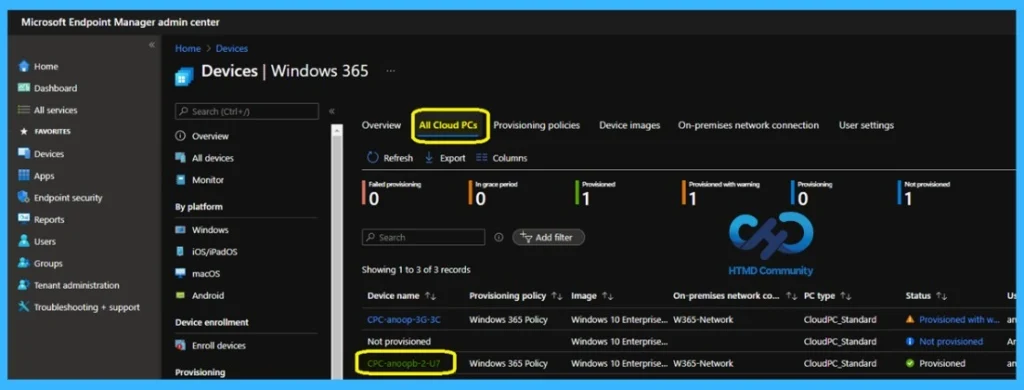1024x390 pixels.
Task: Sort by On-premises network column
Action: point(735,296)
